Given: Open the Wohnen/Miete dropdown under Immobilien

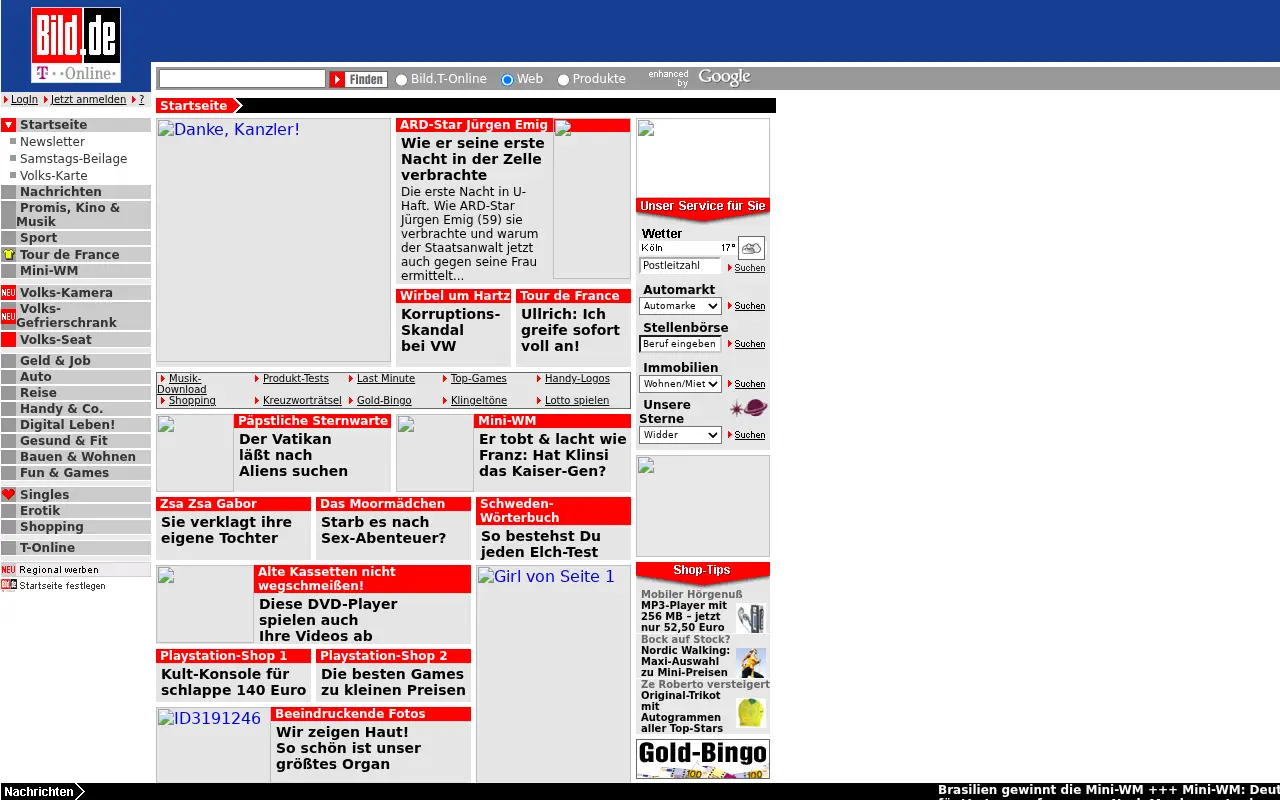Looking at the screenshot, I should coord(680,384).
